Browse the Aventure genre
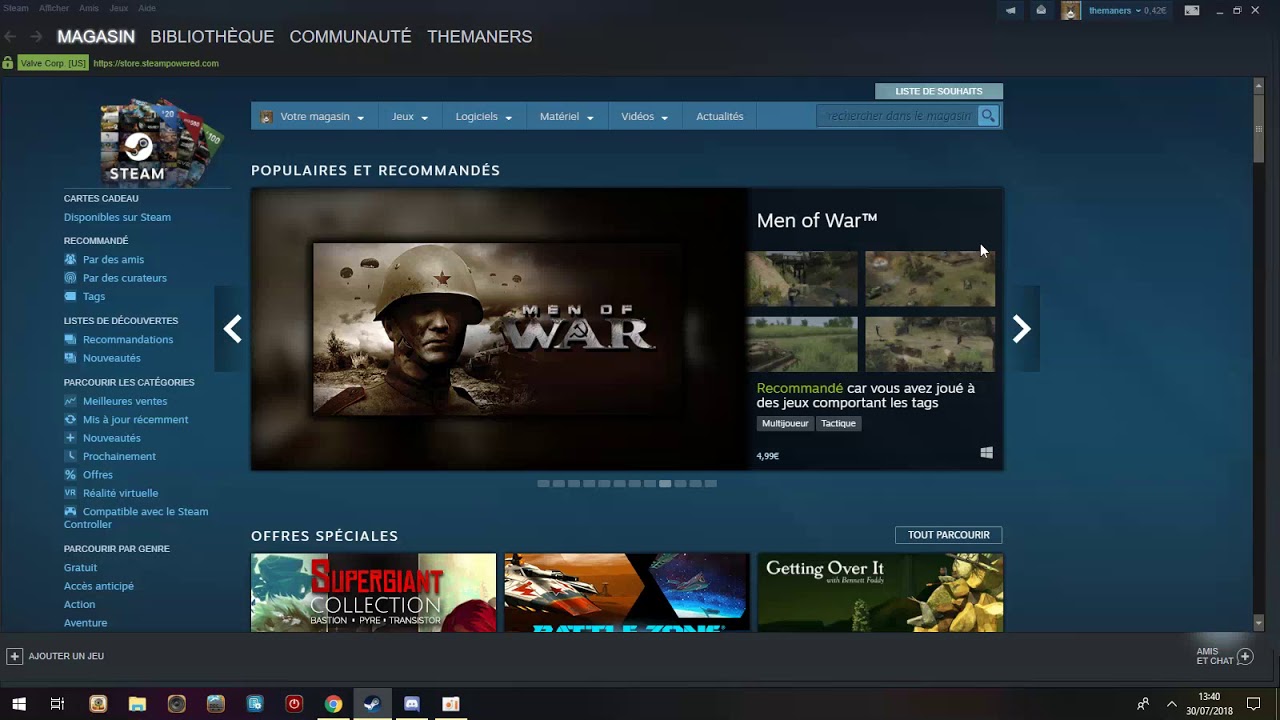1280x720 pixels. click(85, 623)
